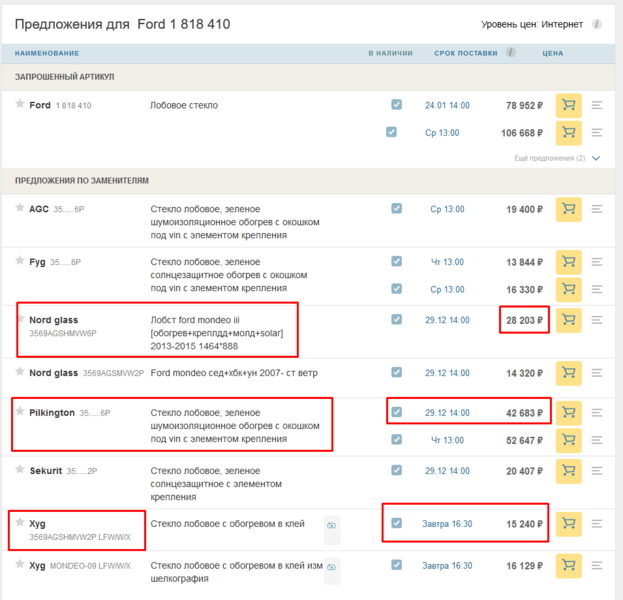Viewport: 623px width, 600px height.
Task: Click info icon next to Уровень цен: Интернет
Action: click(597, 23)
